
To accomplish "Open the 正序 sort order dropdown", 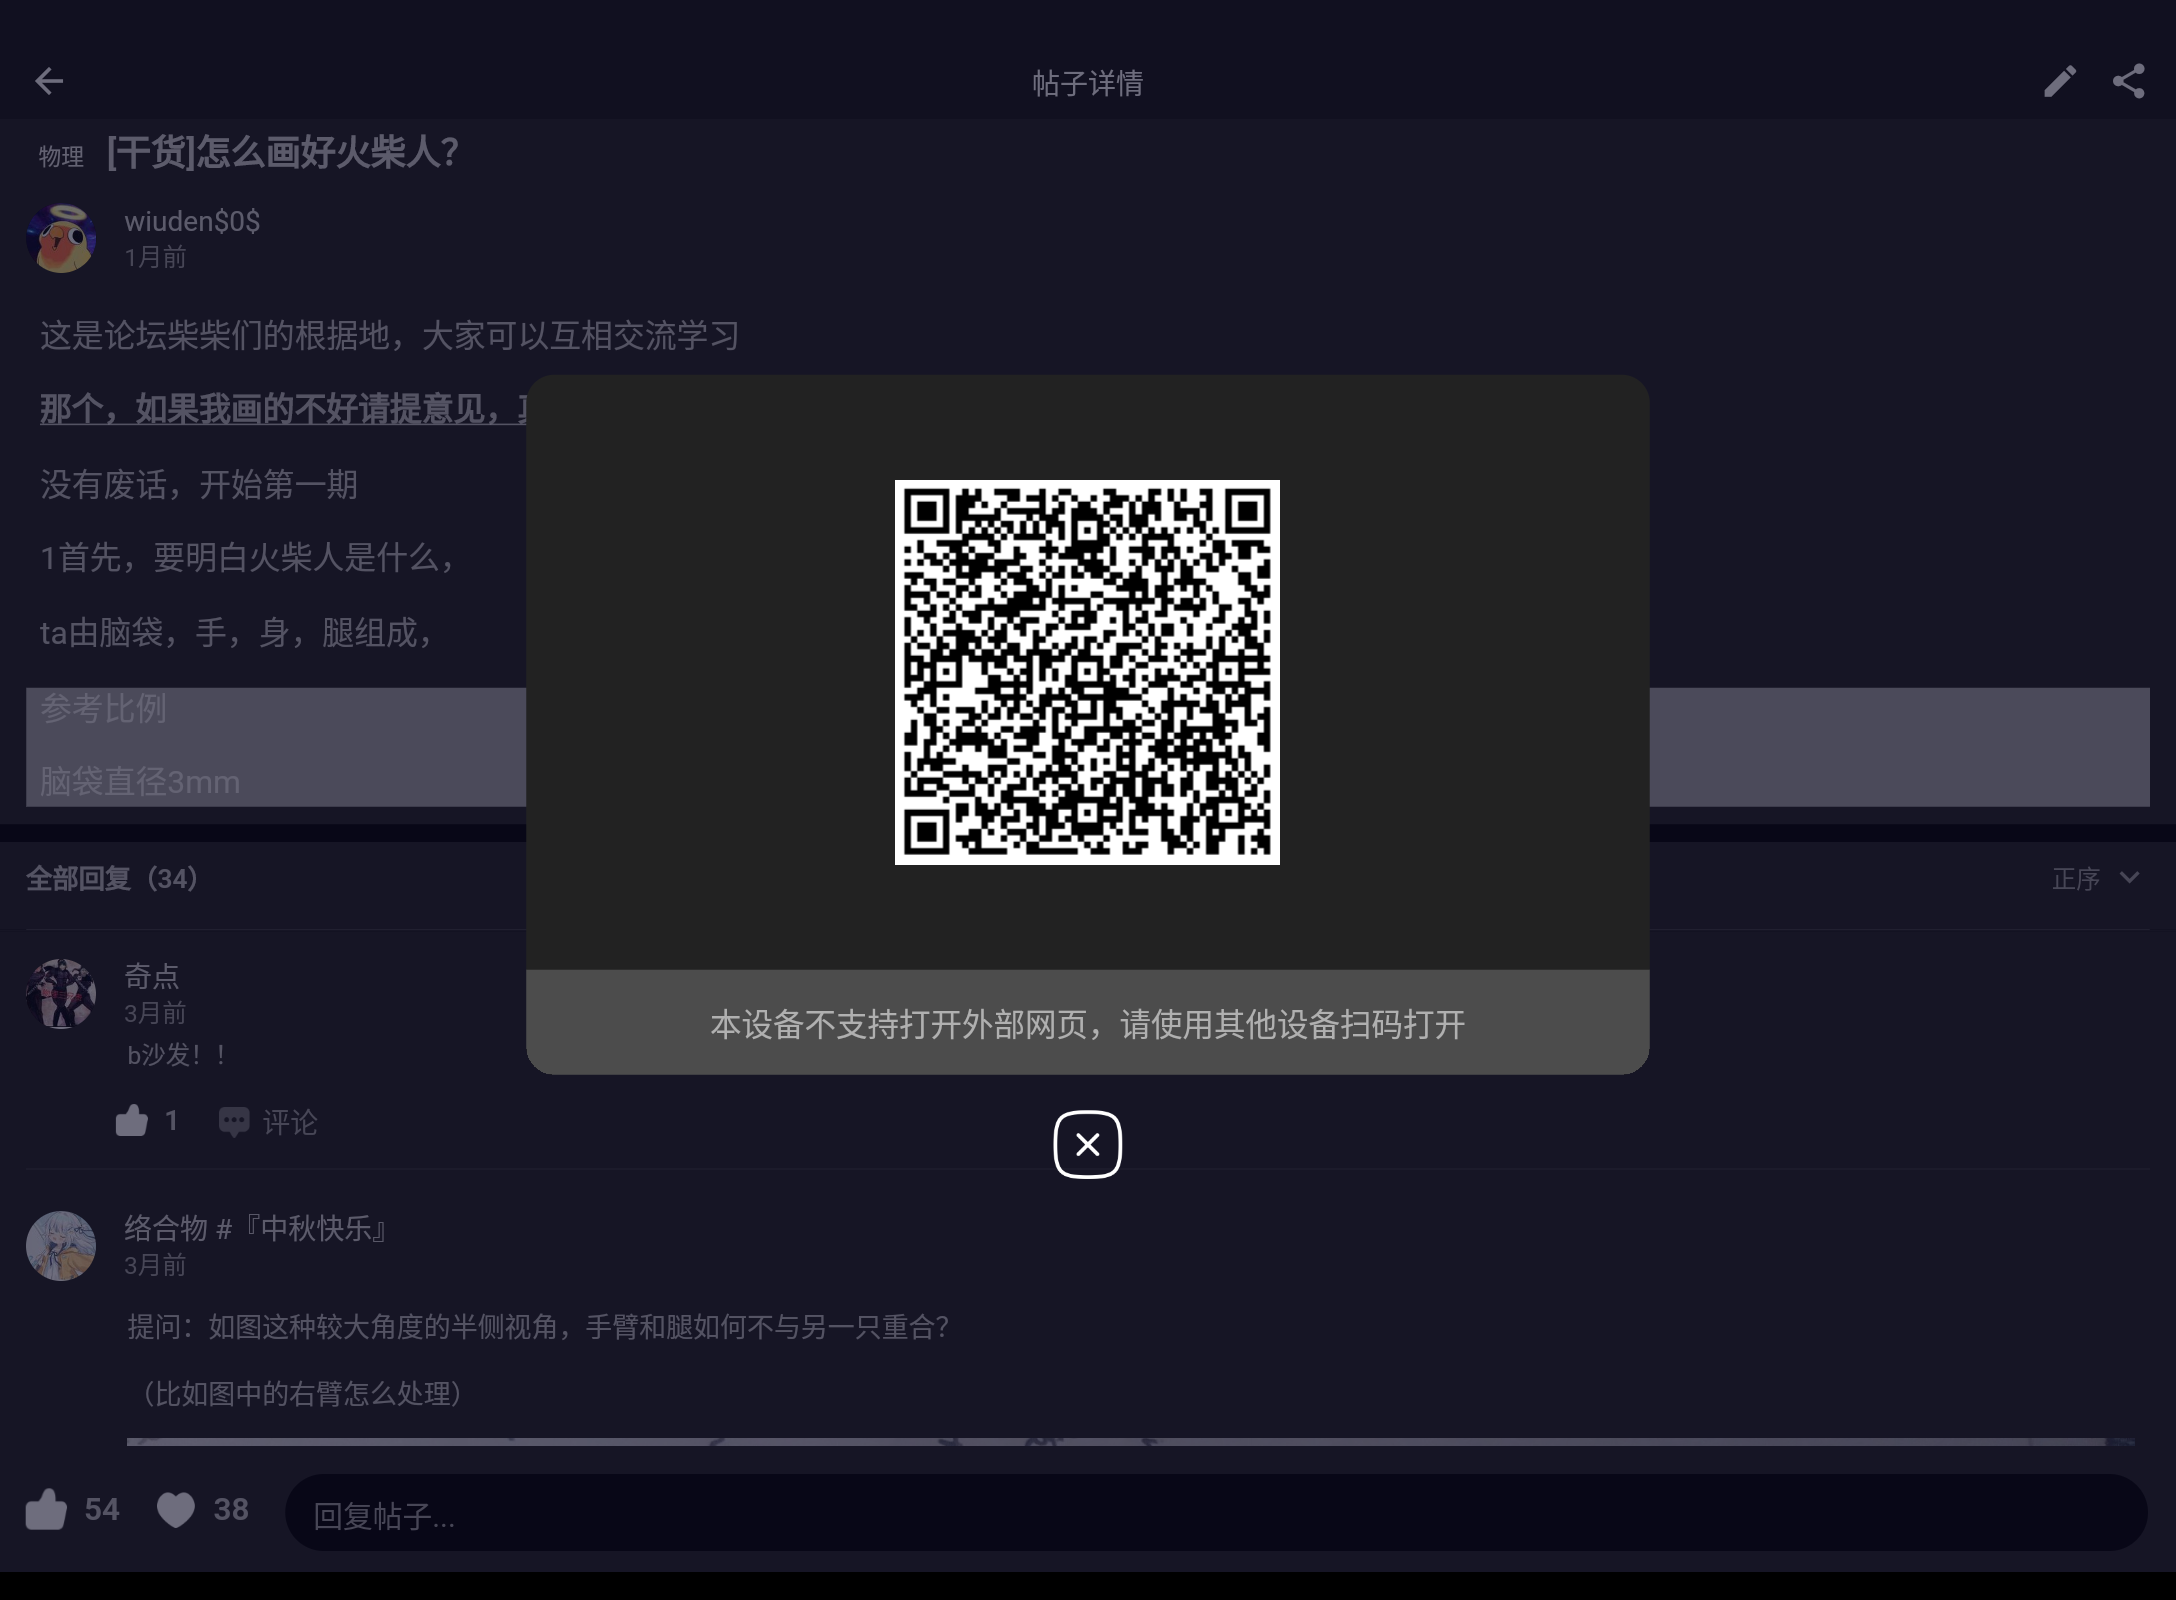I will click(2075, 878).
